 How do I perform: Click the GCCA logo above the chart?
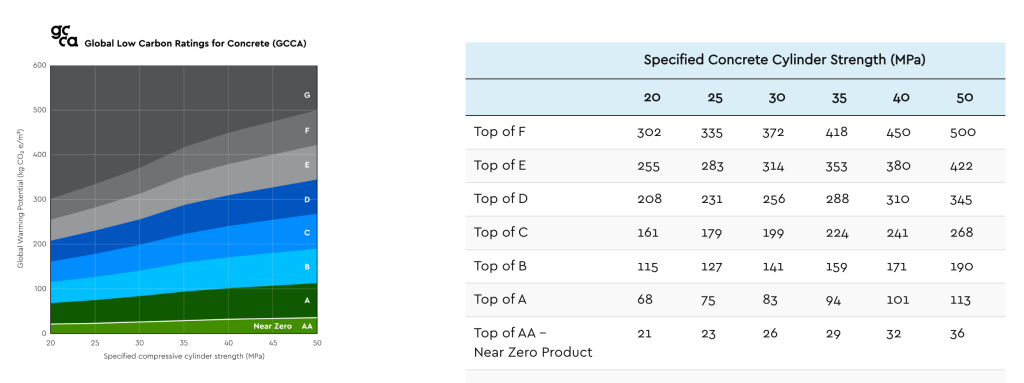pyautogui.click(x=64, y=37)
